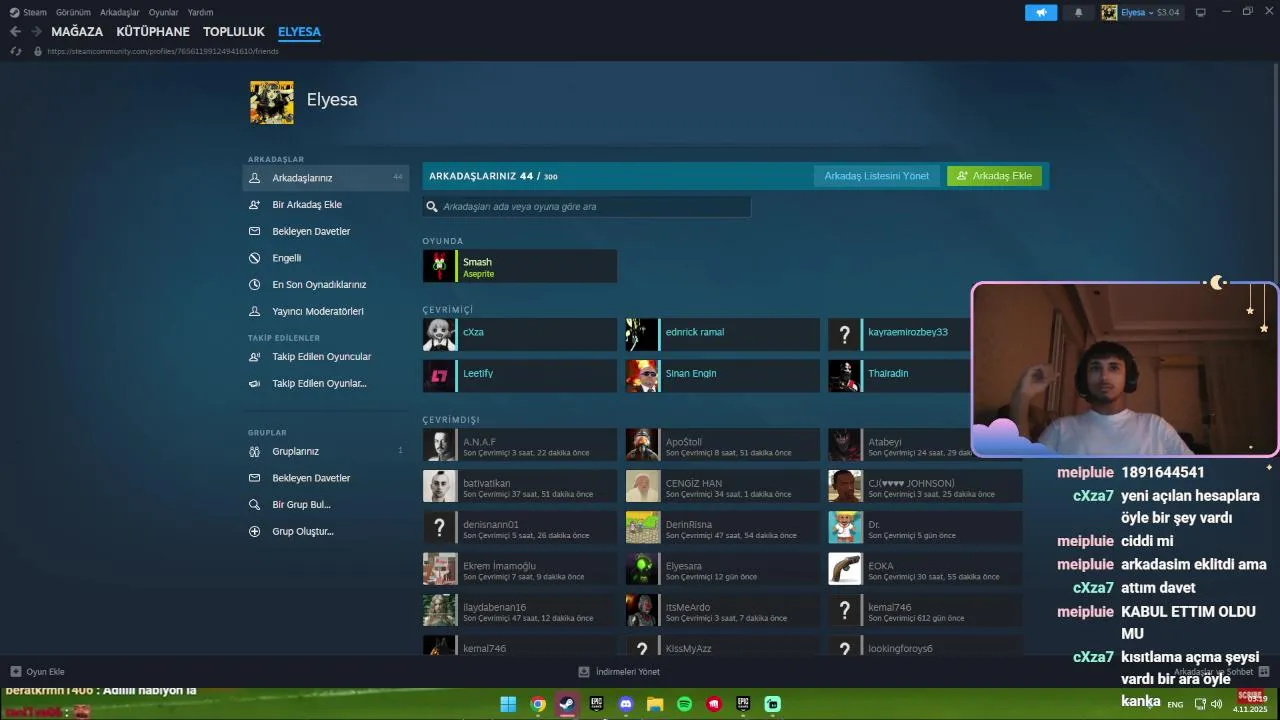The height and width of the screenshot is (720, 1280).
Task: Click the big picture mode icon
Action: coord(1201,13)
